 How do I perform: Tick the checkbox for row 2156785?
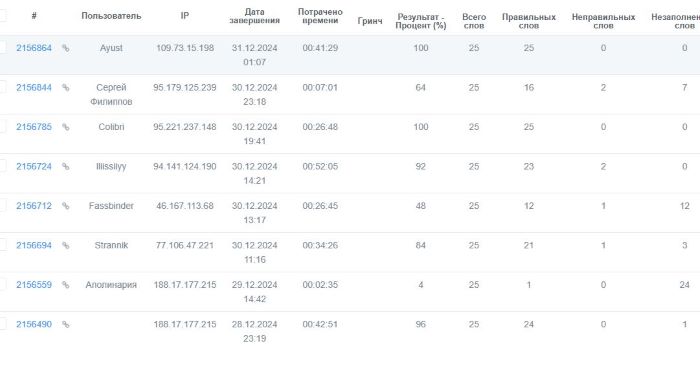pyautogui.click(x=2, y=126)
